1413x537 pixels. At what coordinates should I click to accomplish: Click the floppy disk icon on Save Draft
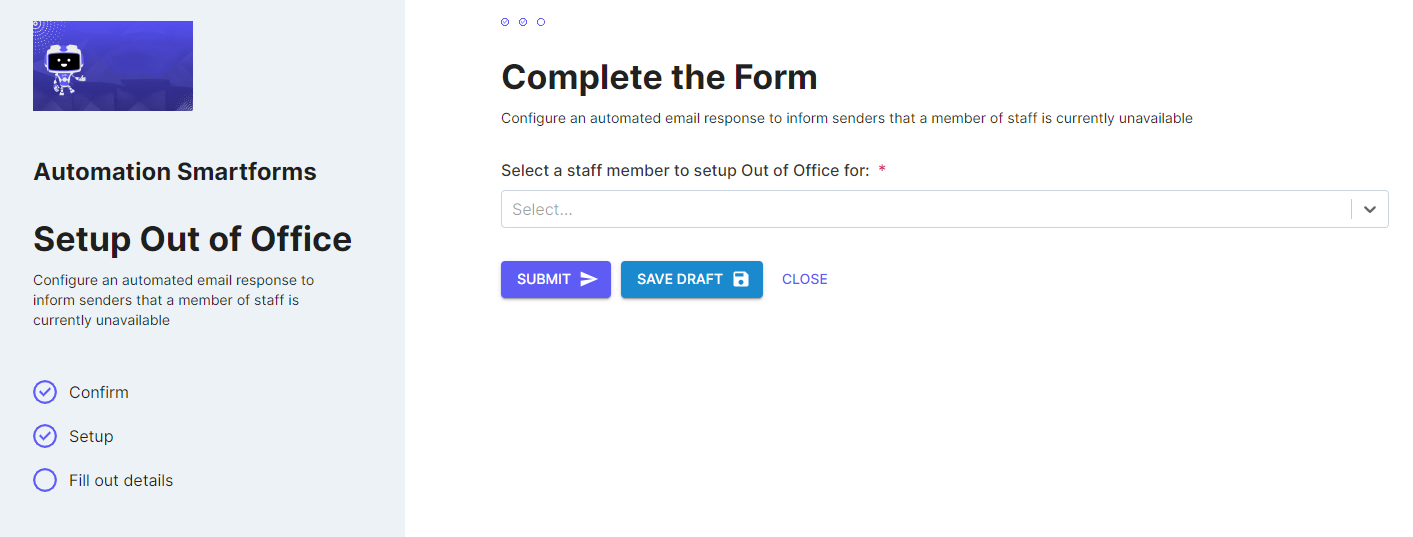(741, 279)
